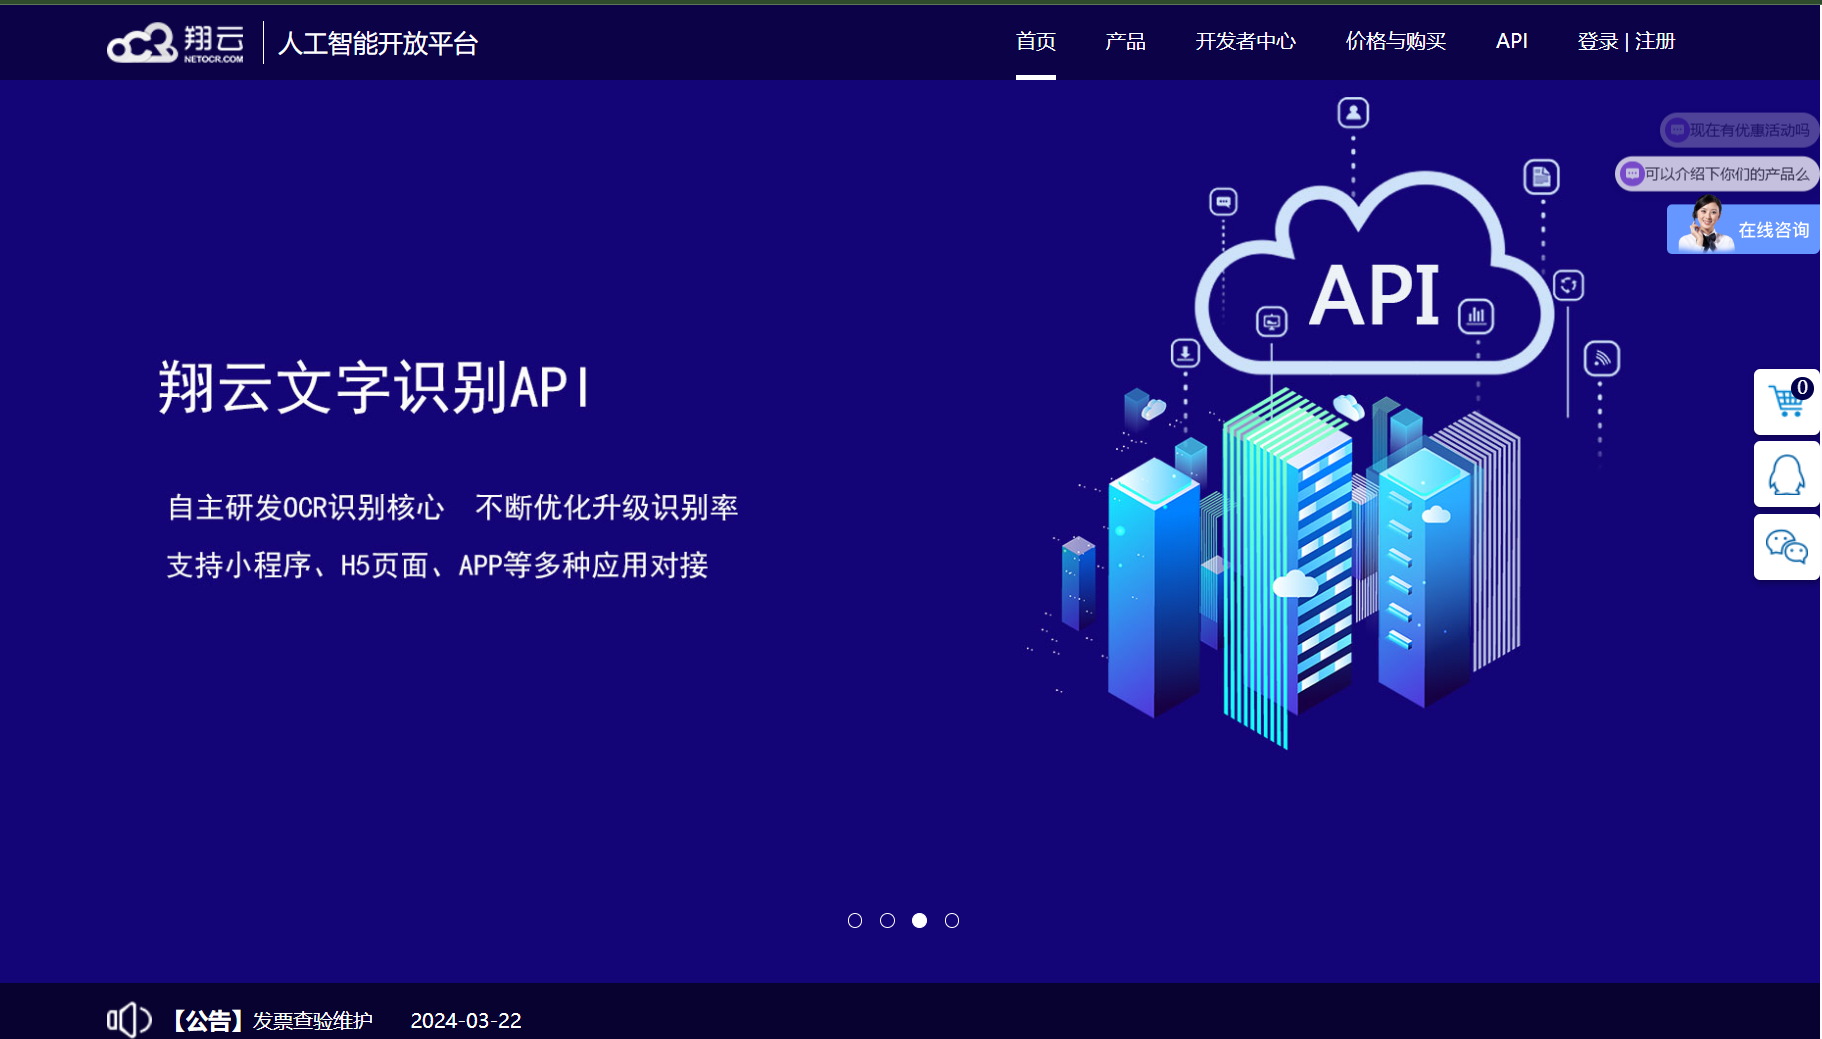
Task: Go to the 首页 home tab
Action: click(1036, 41)
